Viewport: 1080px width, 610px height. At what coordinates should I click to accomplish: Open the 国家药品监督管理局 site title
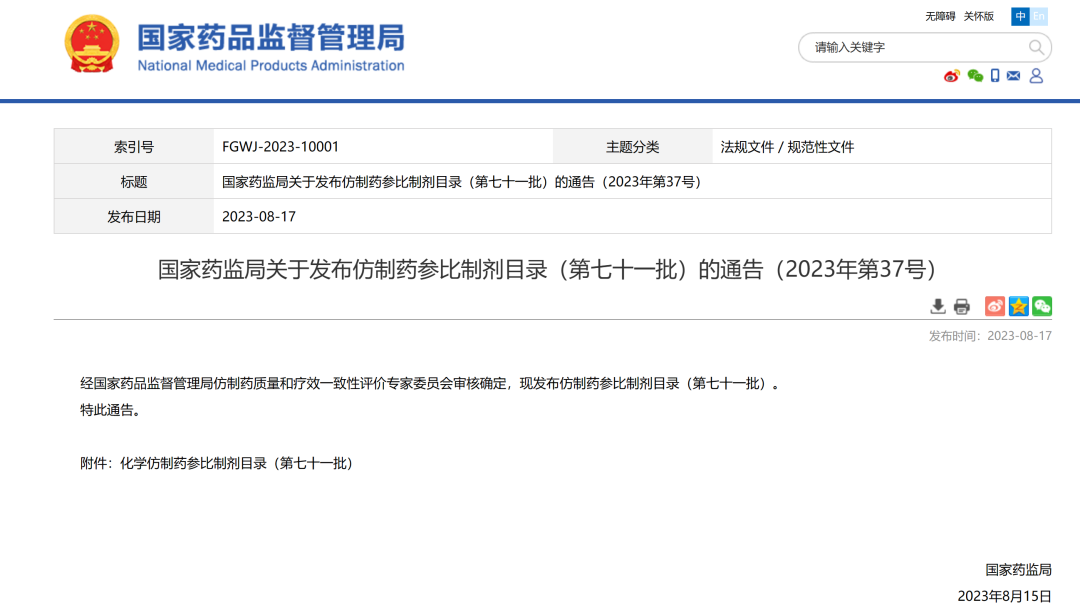pos(271,38)
